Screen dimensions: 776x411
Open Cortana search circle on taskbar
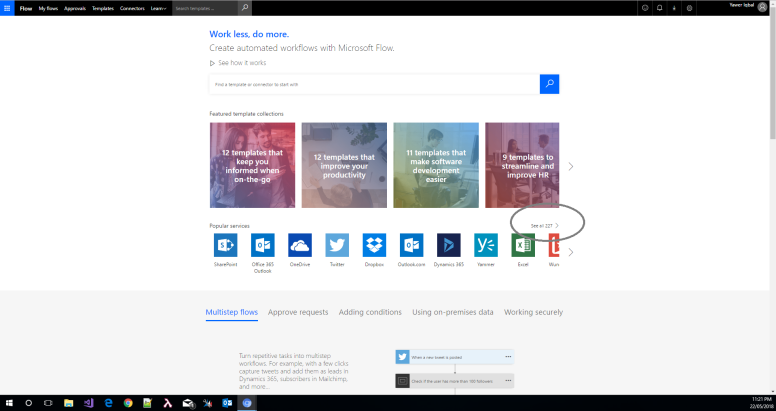29,403
